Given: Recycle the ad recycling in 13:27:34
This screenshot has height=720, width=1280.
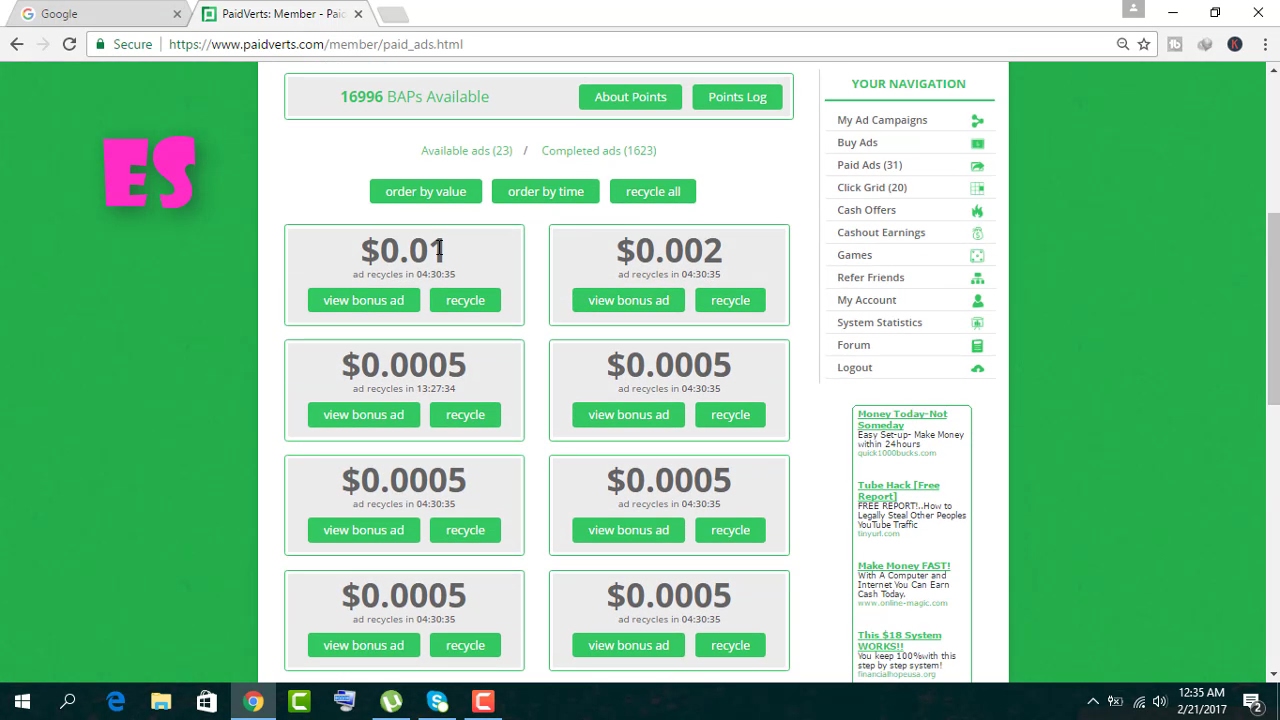Looking at the screenshot, I should coord(465,415).
